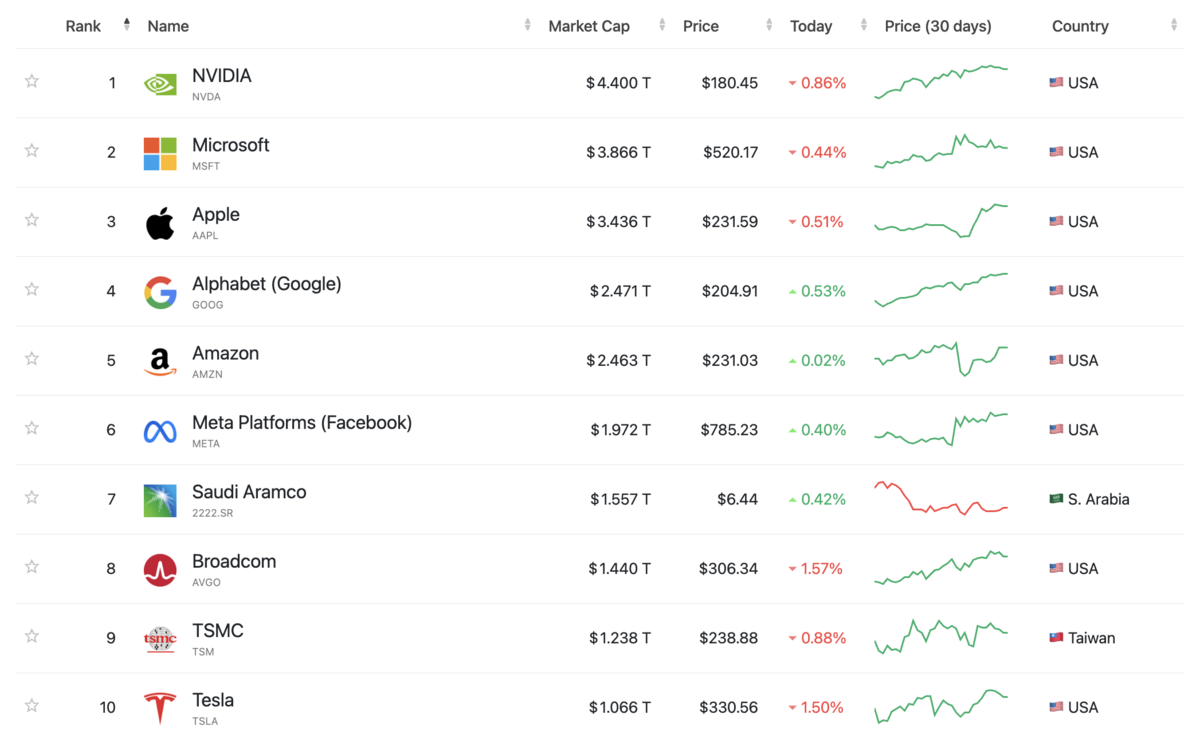Click the Saudi Aramco logo icon

click(x=160, y=500)
